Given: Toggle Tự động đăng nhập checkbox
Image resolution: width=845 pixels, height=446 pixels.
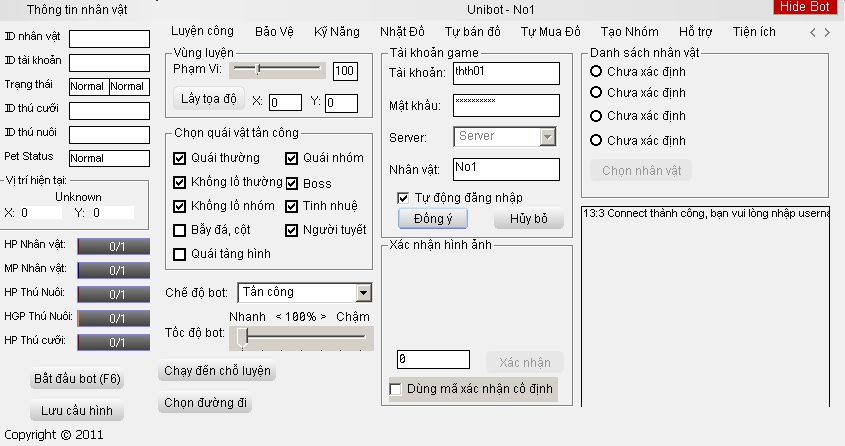Looking at the screenshot, I should pos(403,198).
